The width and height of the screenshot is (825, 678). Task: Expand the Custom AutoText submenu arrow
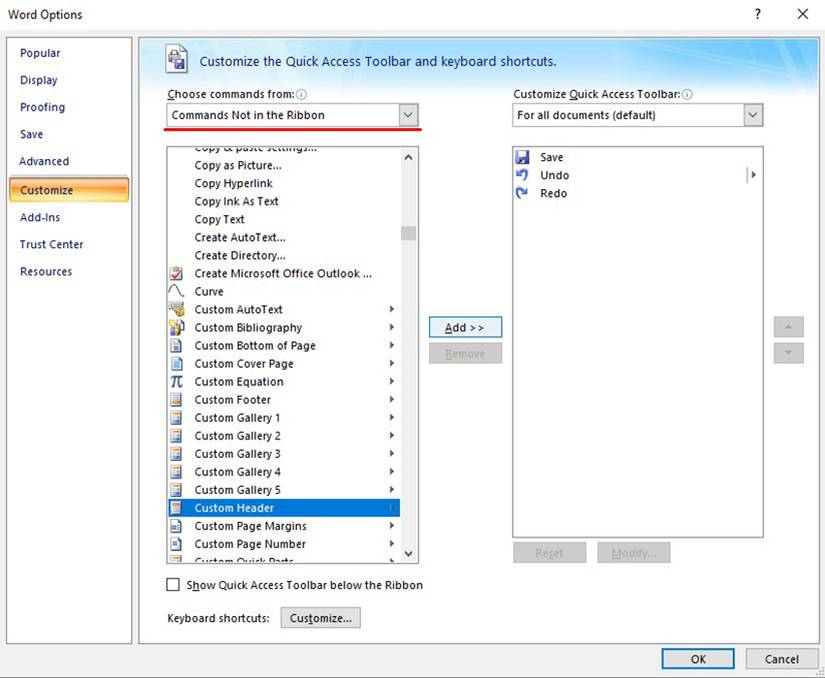click(391, 309)
